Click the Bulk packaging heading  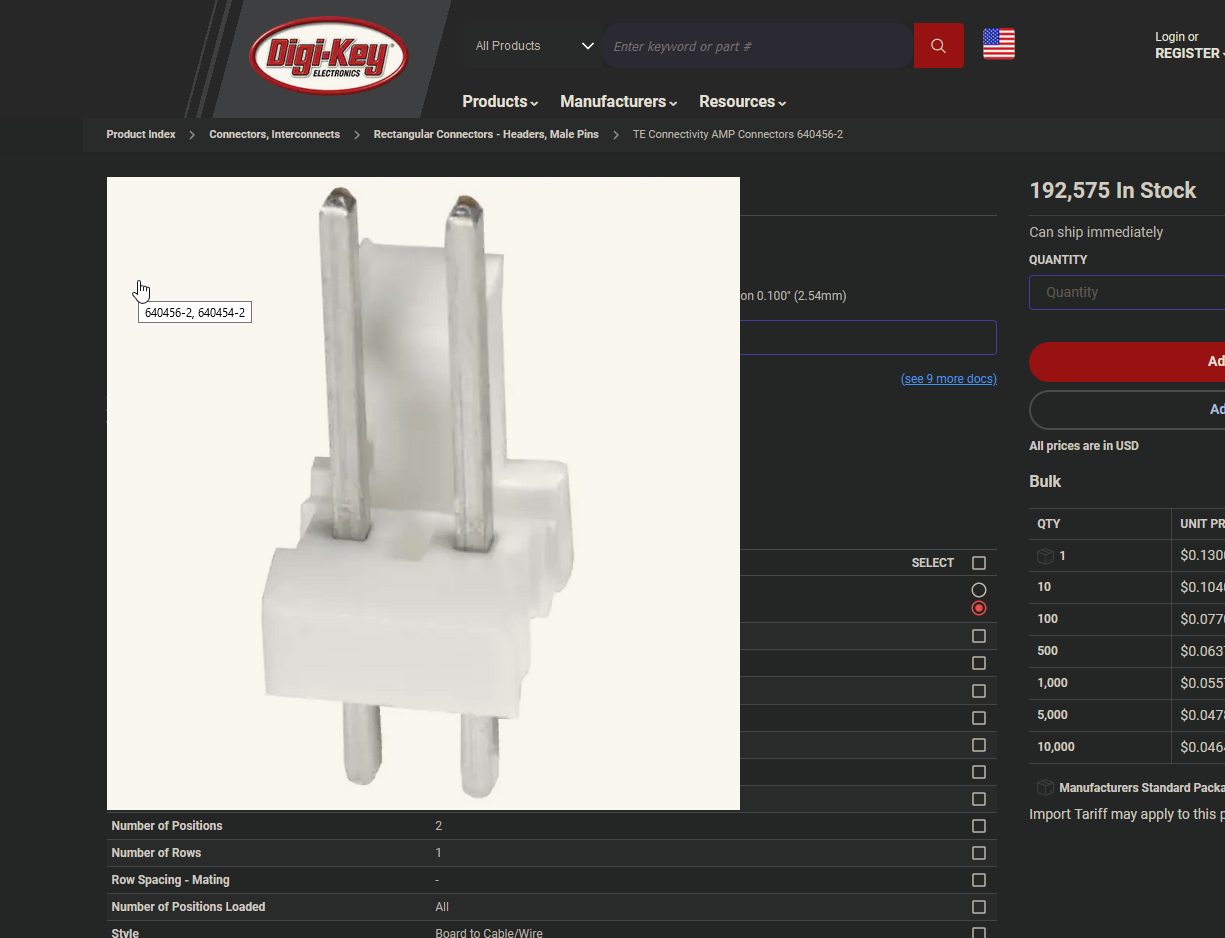(x=1045, y=481)
